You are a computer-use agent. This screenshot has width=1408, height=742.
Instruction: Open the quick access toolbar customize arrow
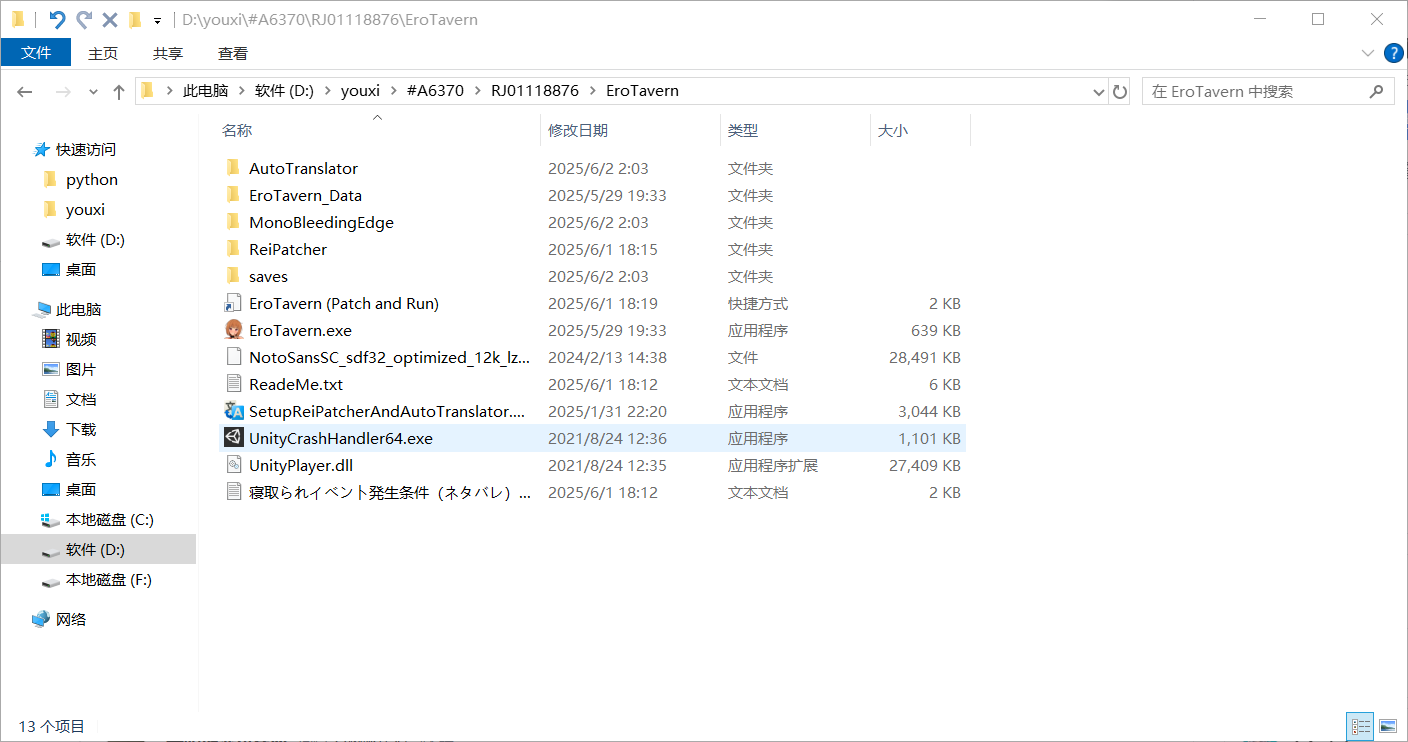click(x=157, y=20)
